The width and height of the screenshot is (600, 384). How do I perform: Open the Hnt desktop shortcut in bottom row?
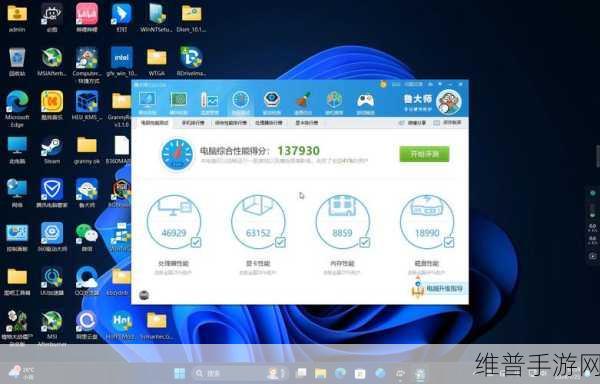tap(122, 325)
